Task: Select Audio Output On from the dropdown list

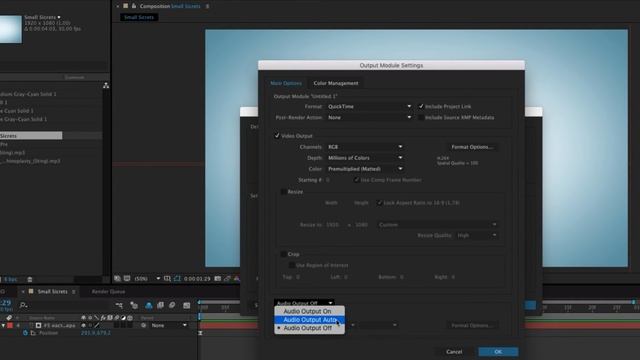Action: 309,311
